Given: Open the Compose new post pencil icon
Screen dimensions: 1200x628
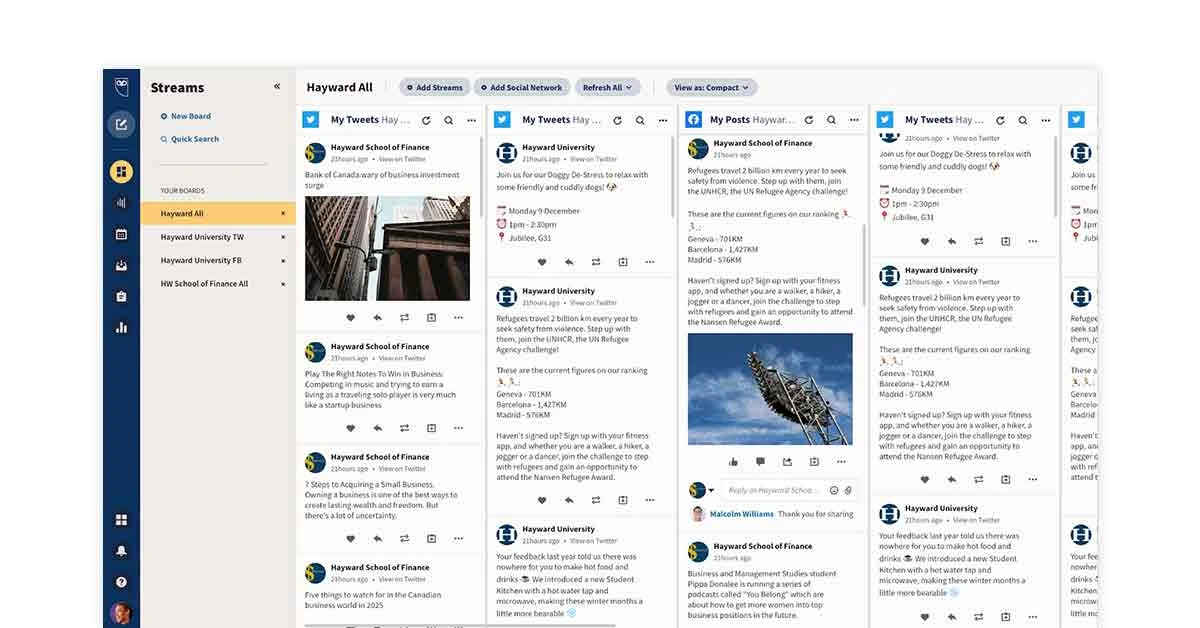Looking at the screenshot, I should (x=120, y=122).
